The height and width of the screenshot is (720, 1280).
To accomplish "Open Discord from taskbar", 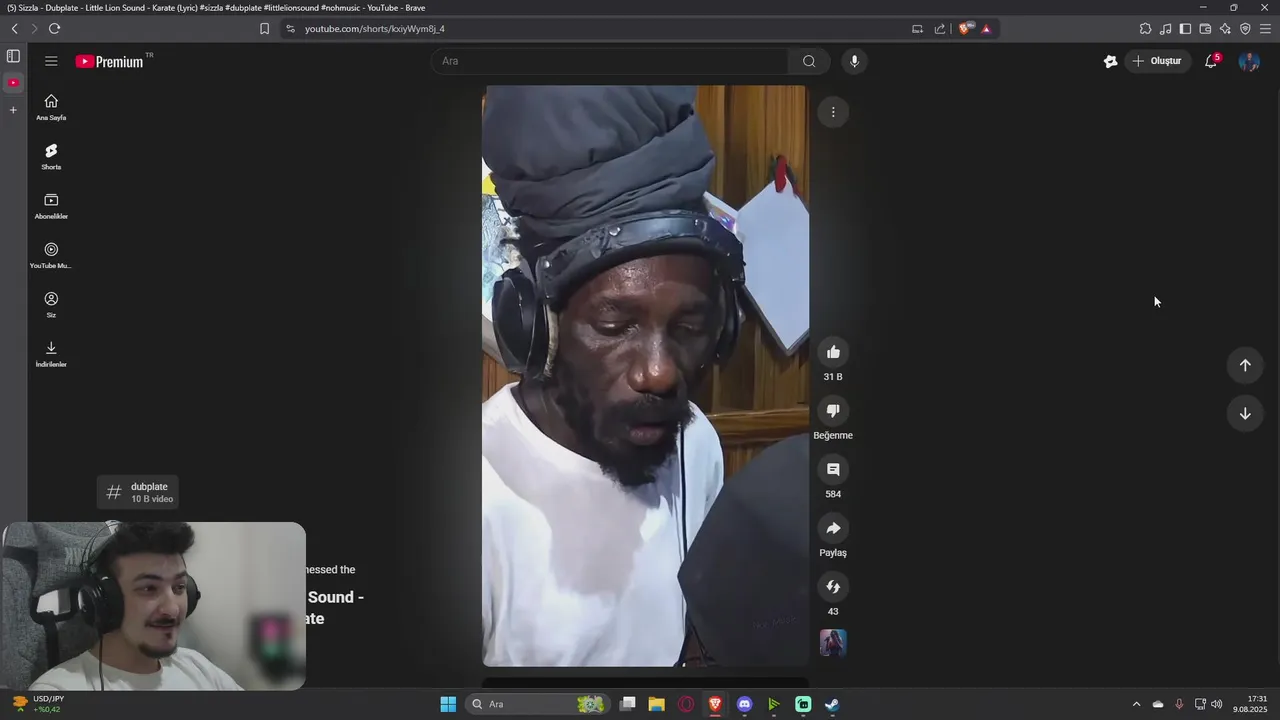I will (744, 704).
